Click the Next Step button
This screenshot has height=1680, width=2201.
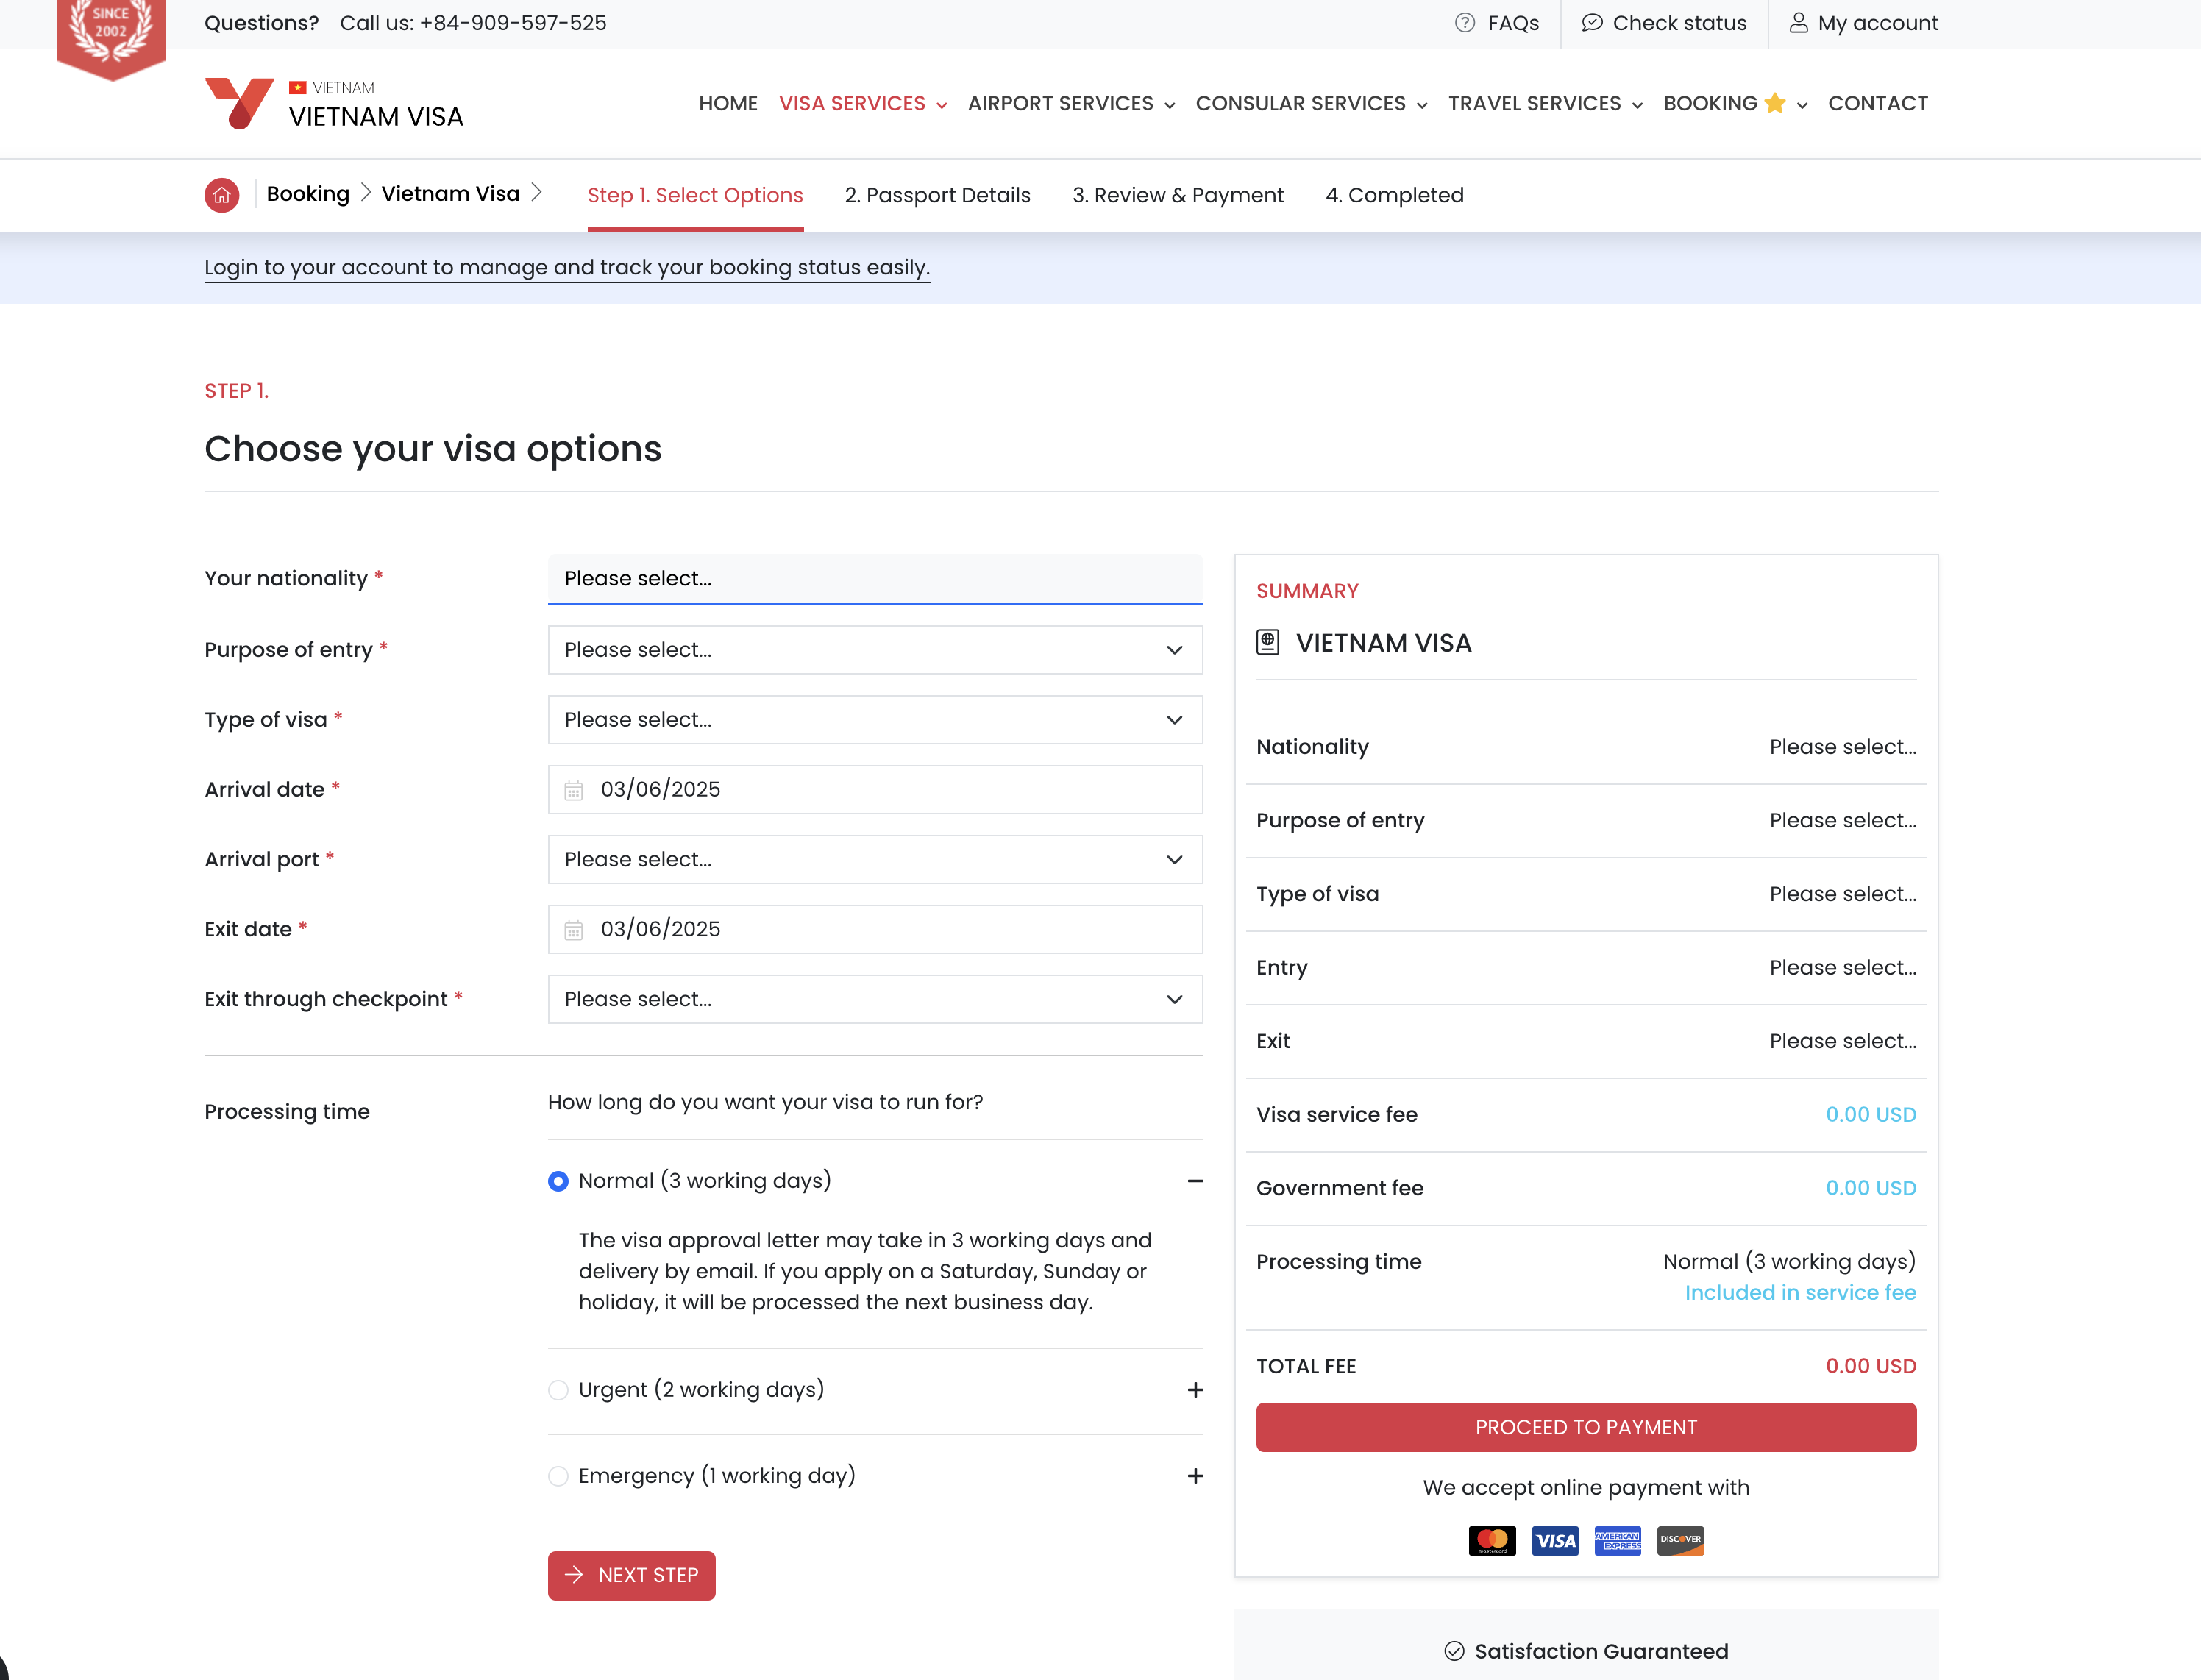coord(631,1575)
